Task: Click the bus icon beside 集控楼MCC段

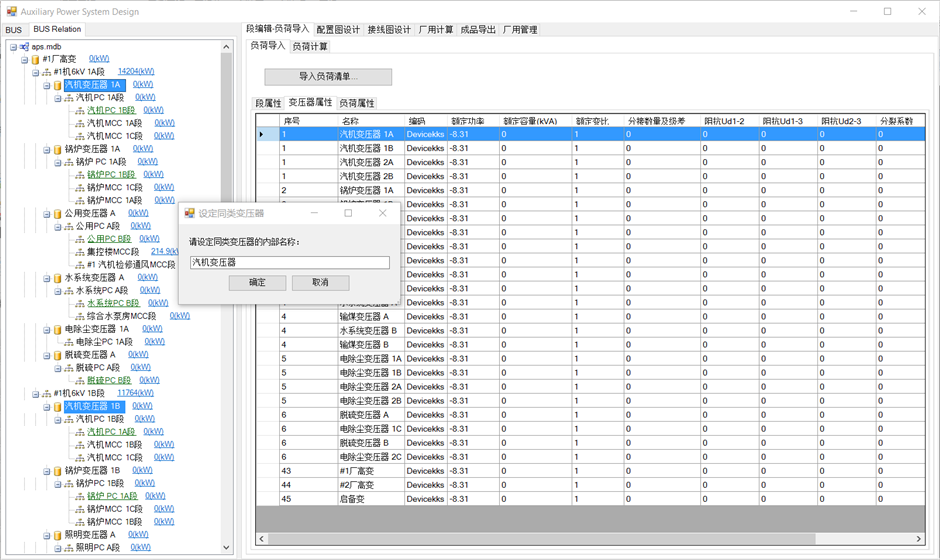Action: click(80, 252)
